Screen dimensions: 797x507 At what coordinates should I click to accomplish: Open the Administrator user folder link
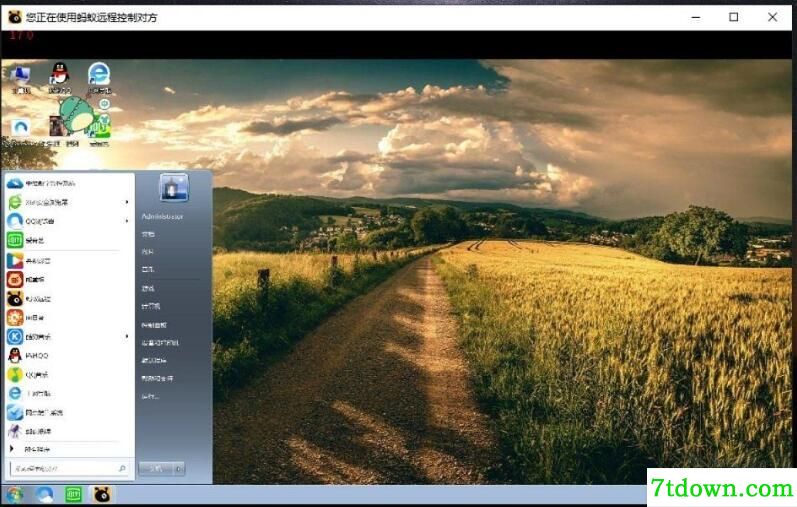pyautogui.click(x=162, y=217)
